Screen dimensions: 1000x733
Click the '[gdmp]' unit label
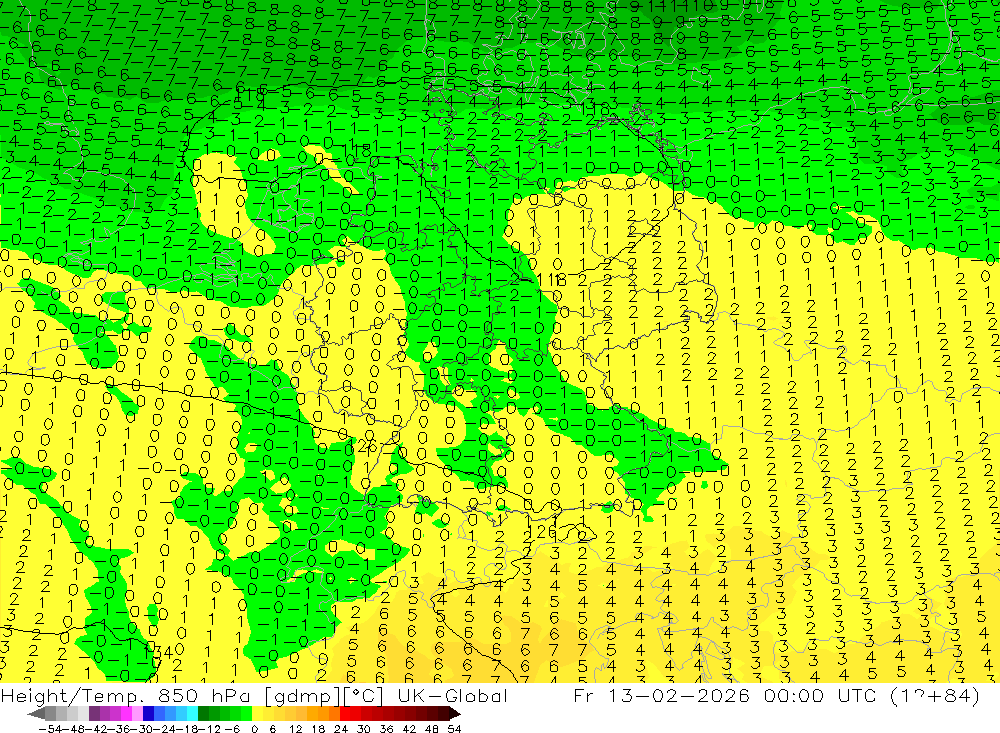pos(304,697)
